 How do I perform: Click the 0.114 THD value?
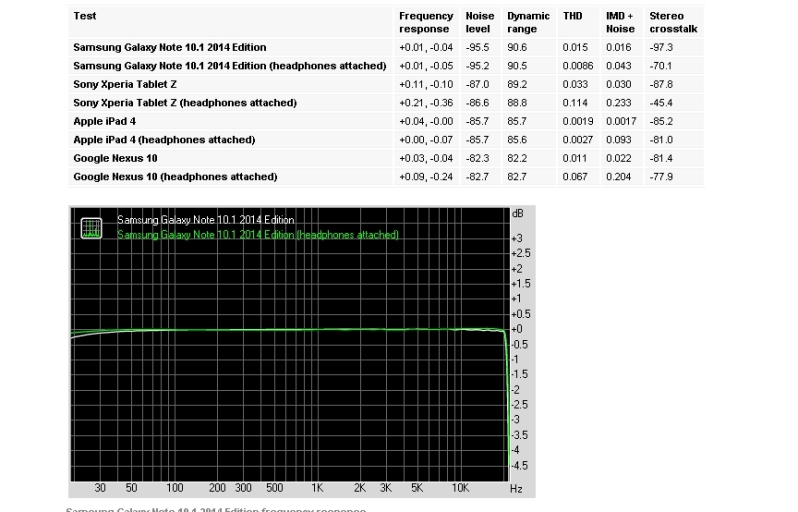tap(575, 103)
